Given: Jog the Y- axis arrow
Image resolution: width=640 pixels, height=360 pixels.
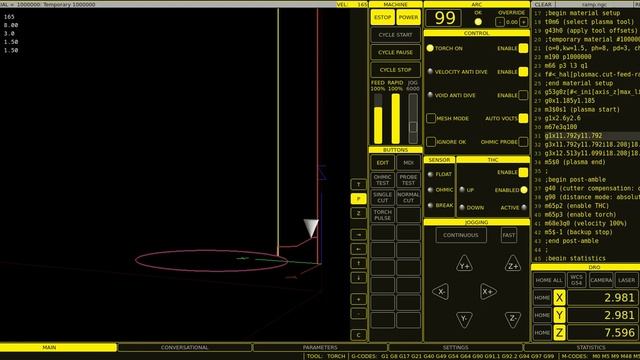Looking at the screenshot, I should coord(464,319).
